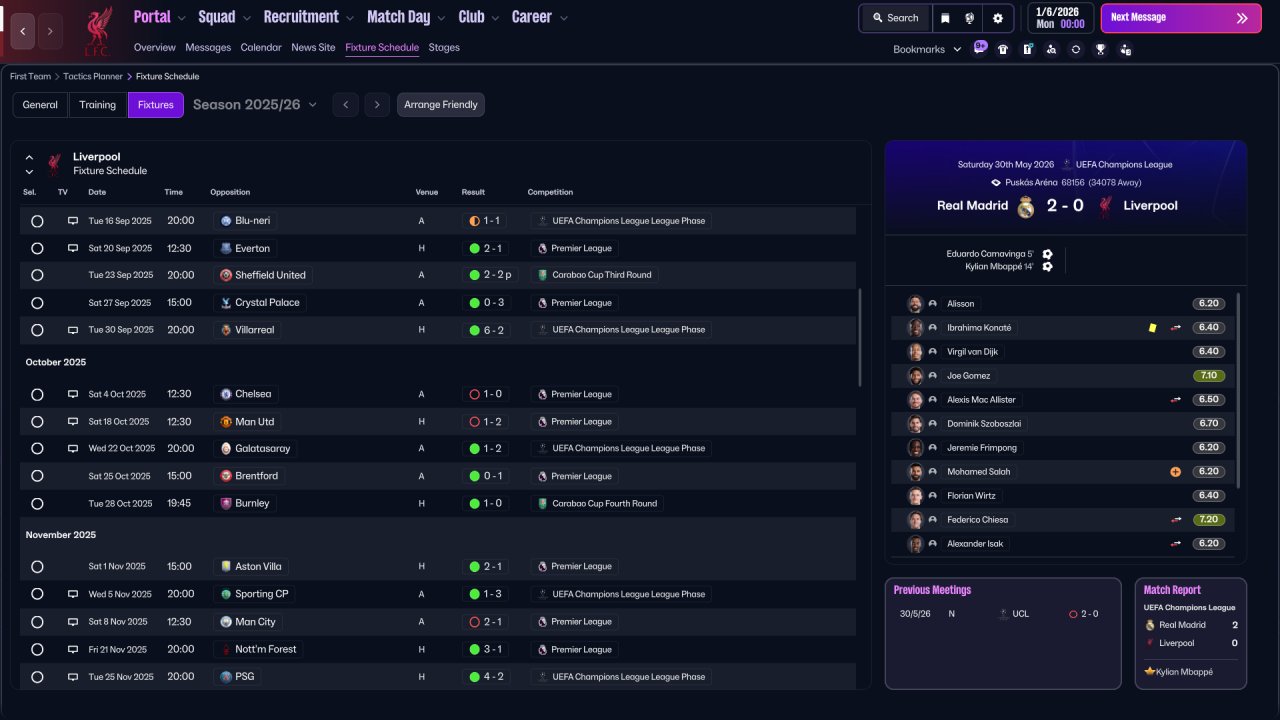Select the Everton fixture radio button
Viewport: 1280px width, 720px height.
(37, 248)
